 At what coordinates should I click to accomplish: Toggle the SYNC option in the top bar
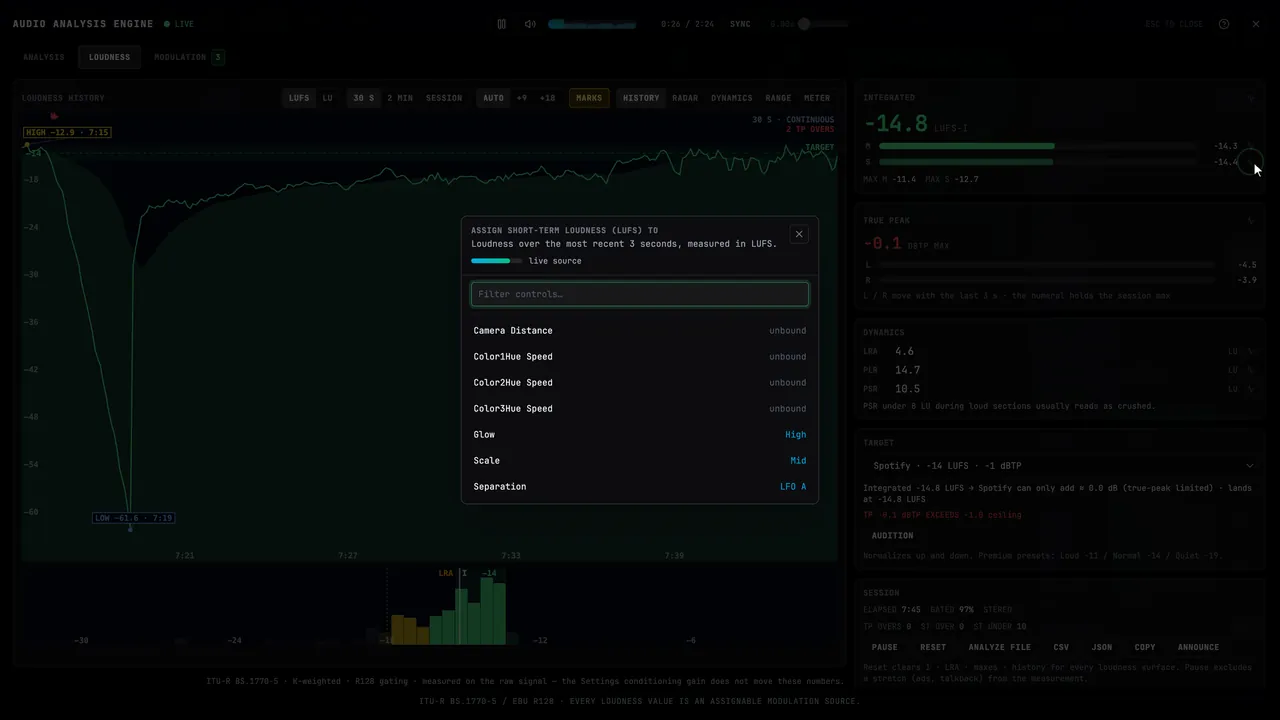click(x=740, y=24)
